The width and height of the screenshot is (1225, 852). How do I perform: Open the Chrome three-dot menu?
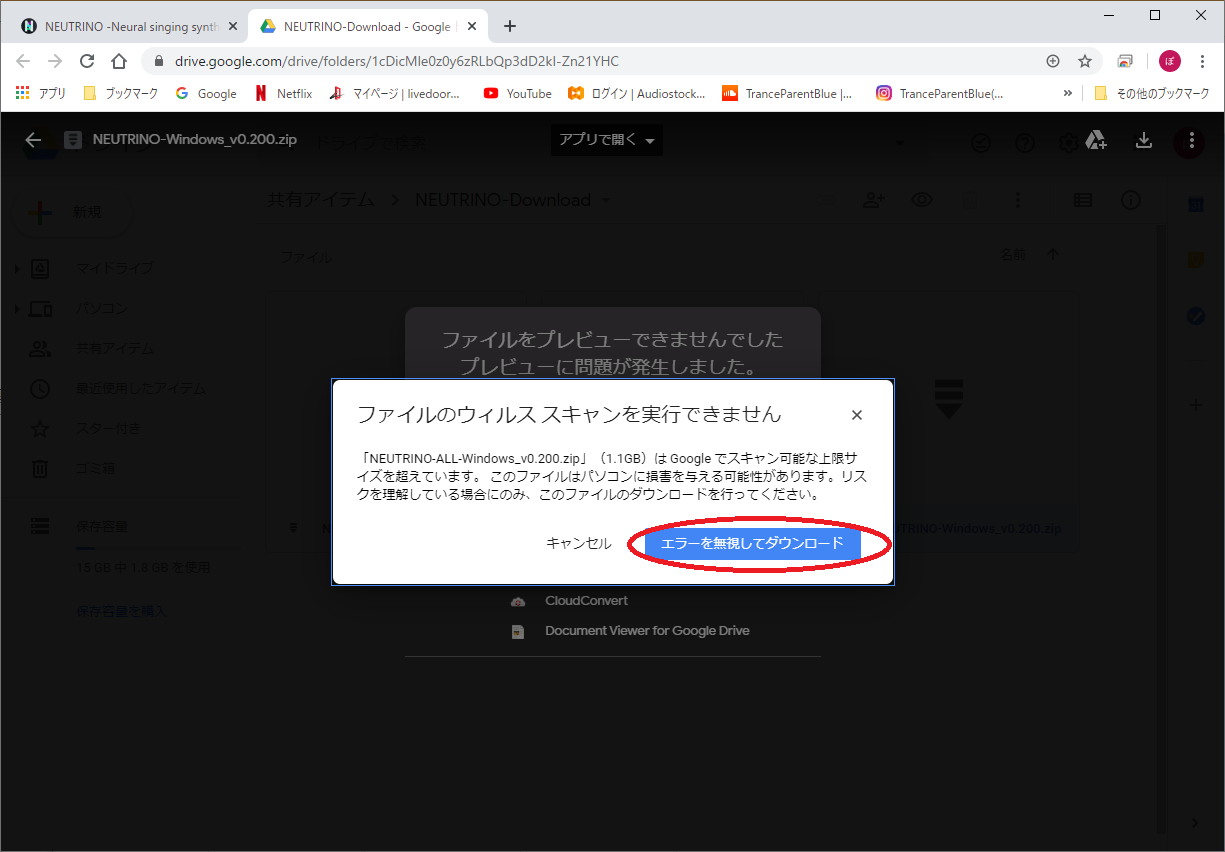[1203, 61]
